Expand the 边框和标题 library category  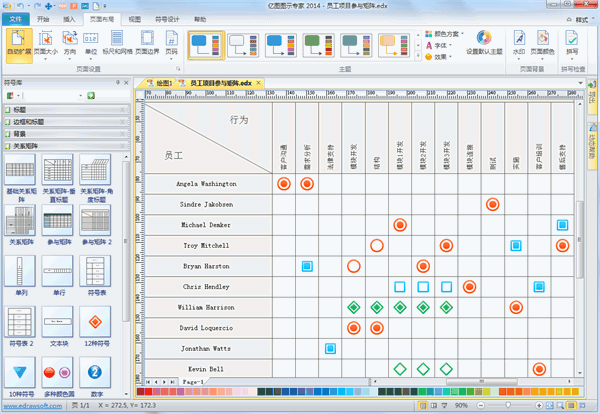[x=66, y=122]
